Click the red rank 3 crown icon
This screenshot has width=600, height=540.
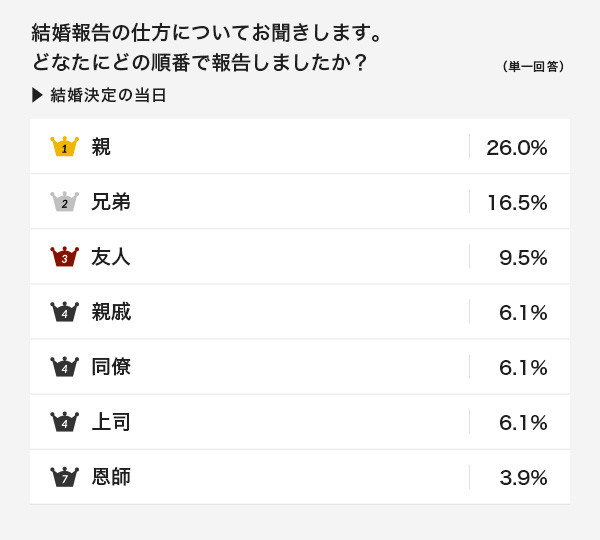click(x=65, y=256)
